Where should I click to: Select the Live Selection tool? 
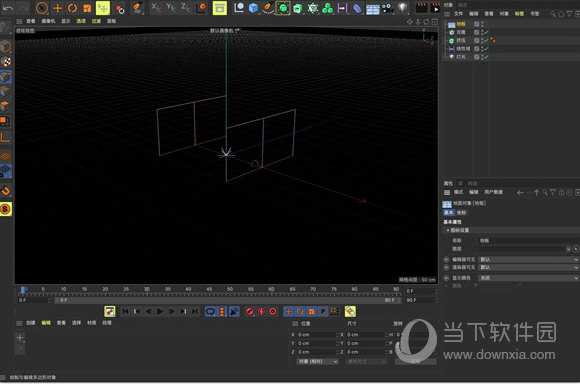pyautogui.click(x=42, y=8)
